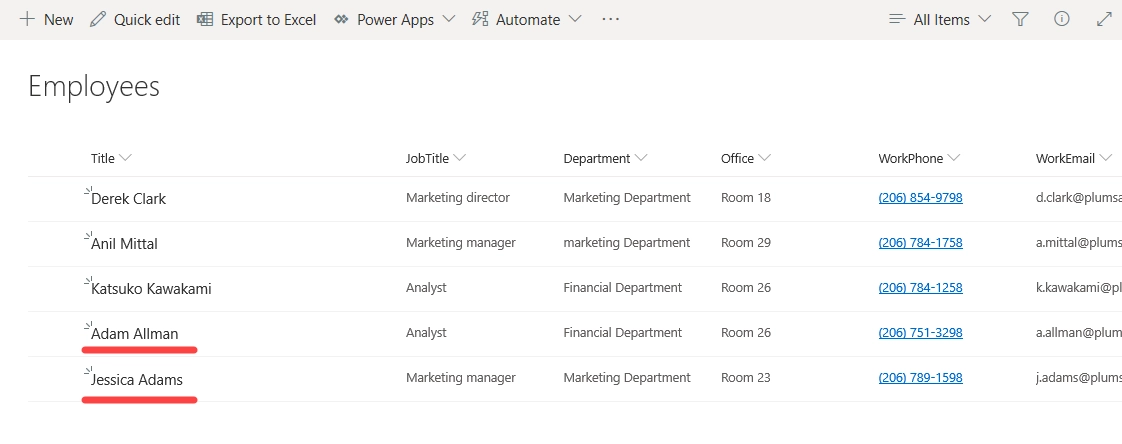This screenshot has height=444, width=1122.
Task: Open the WorkEmail column header menu
Action: click(1073, 158)
